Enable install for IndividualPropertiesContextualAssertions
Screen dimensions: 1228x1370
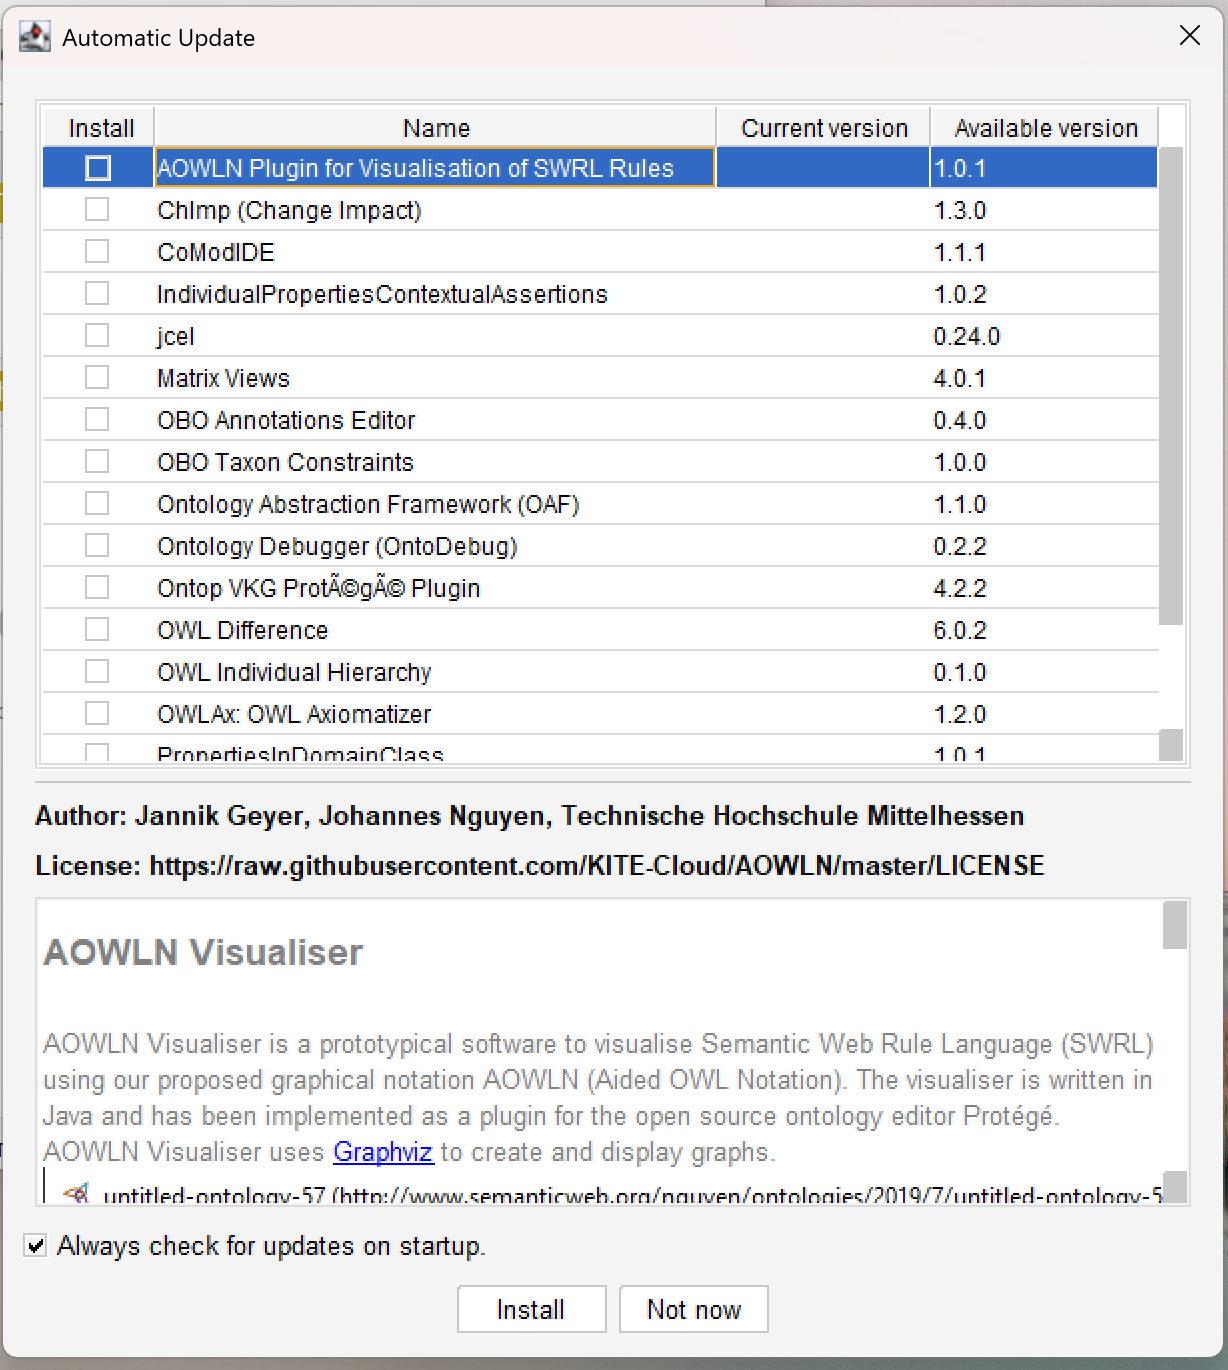(97, 294)
